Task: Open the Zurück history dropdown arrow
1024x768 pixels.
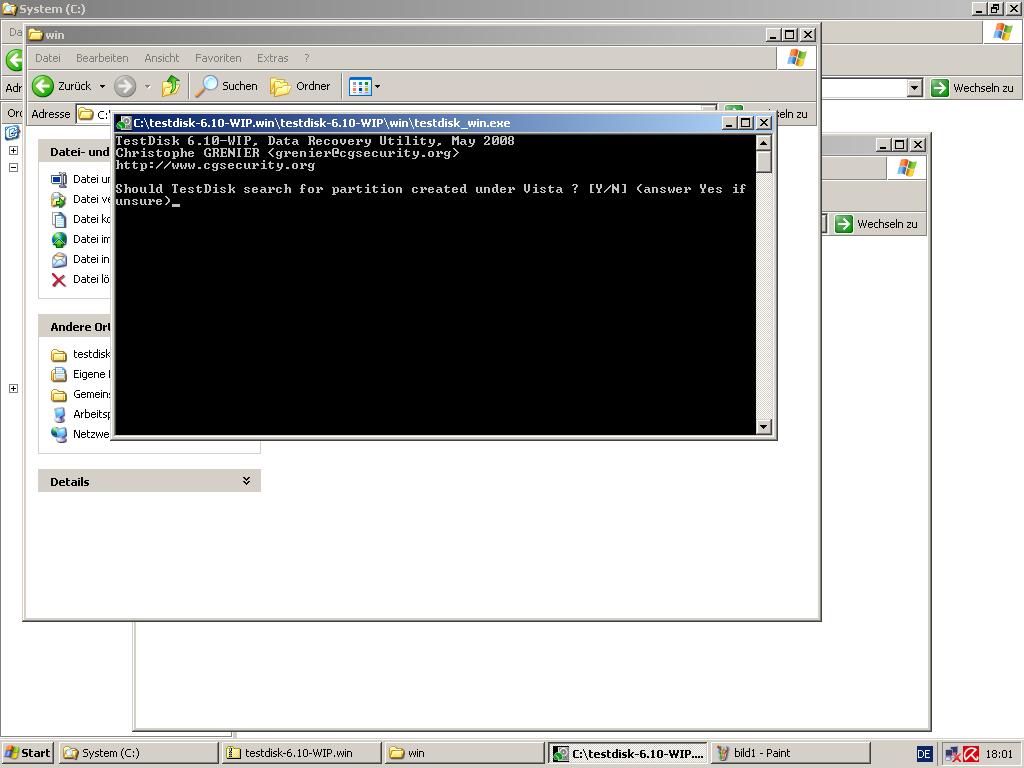Action: tap(103, 86)
